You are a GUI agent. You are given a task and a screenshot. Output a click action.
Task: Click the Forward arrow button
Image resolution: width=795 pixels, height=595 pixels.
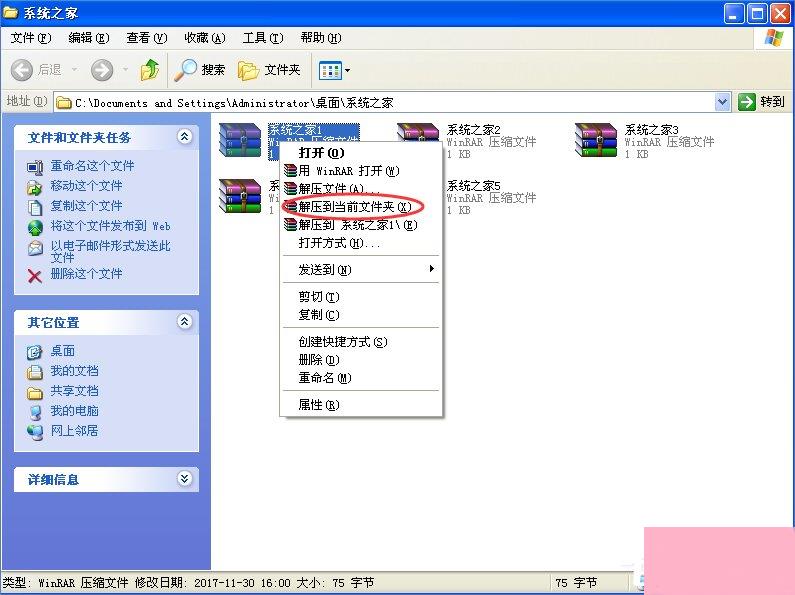(102, 70)
